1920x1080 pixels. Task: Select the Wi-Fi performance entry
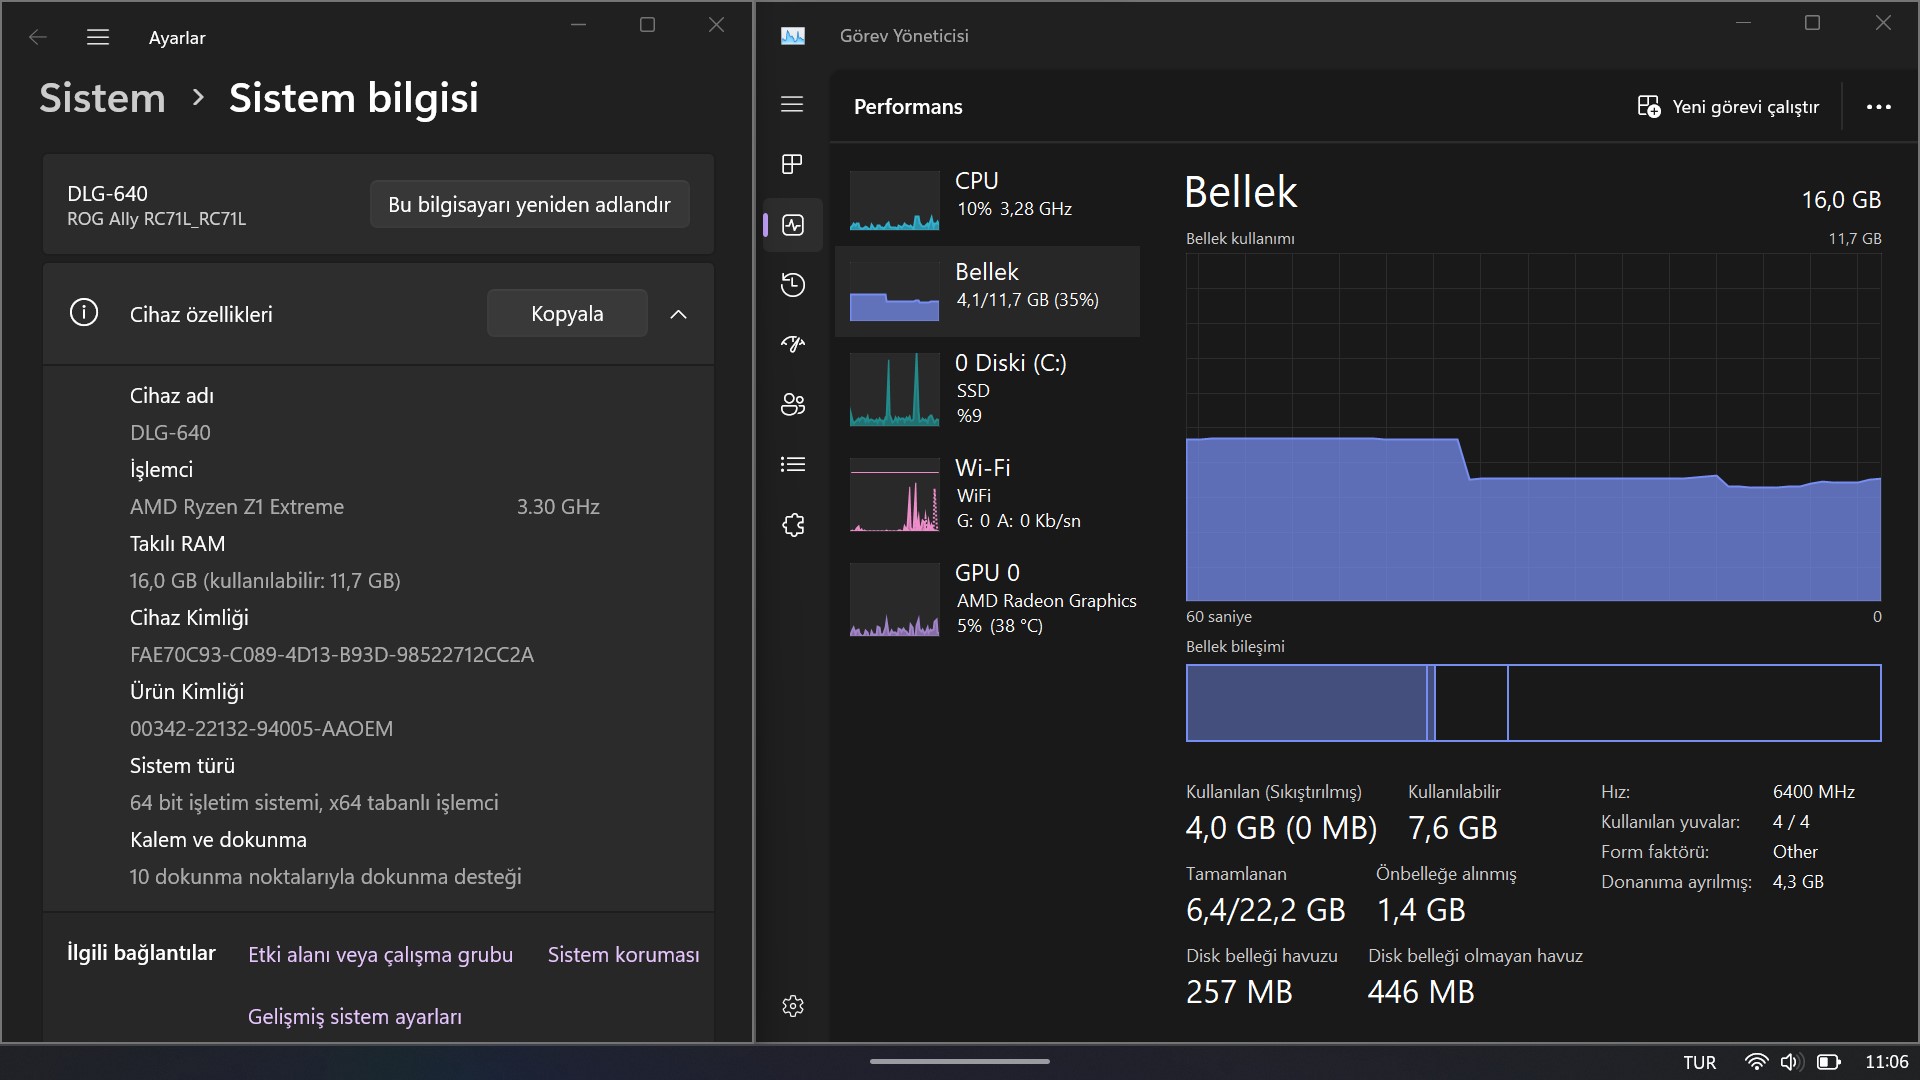988,494
